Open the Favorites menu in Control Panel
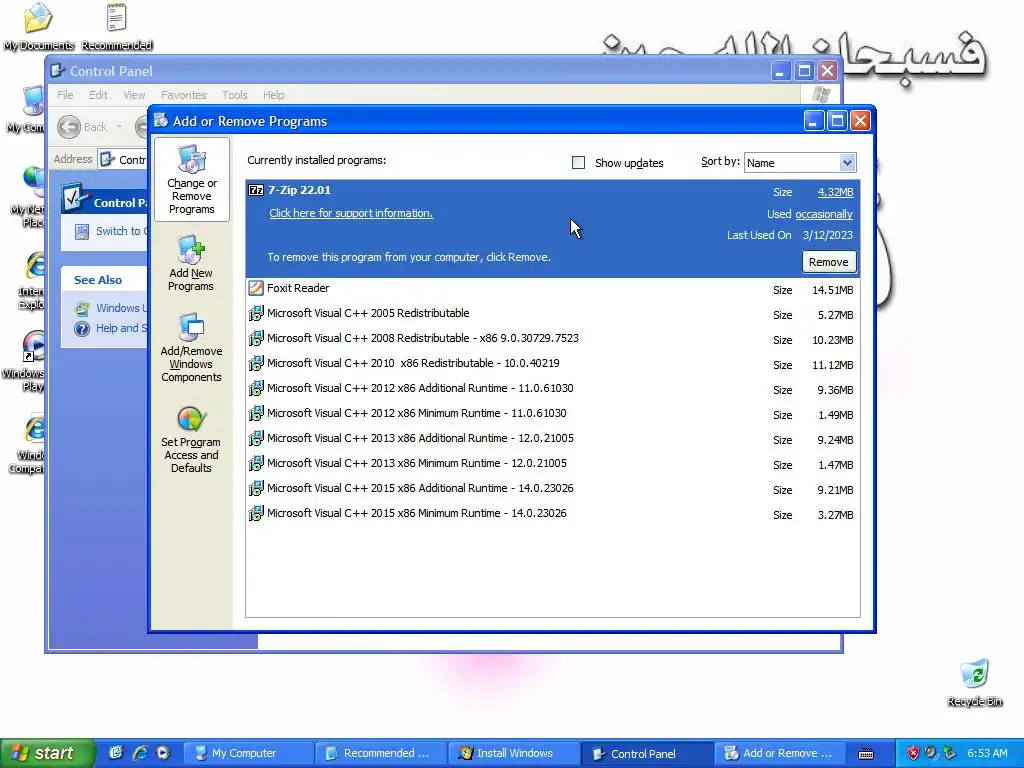 (x=184, y=95)
